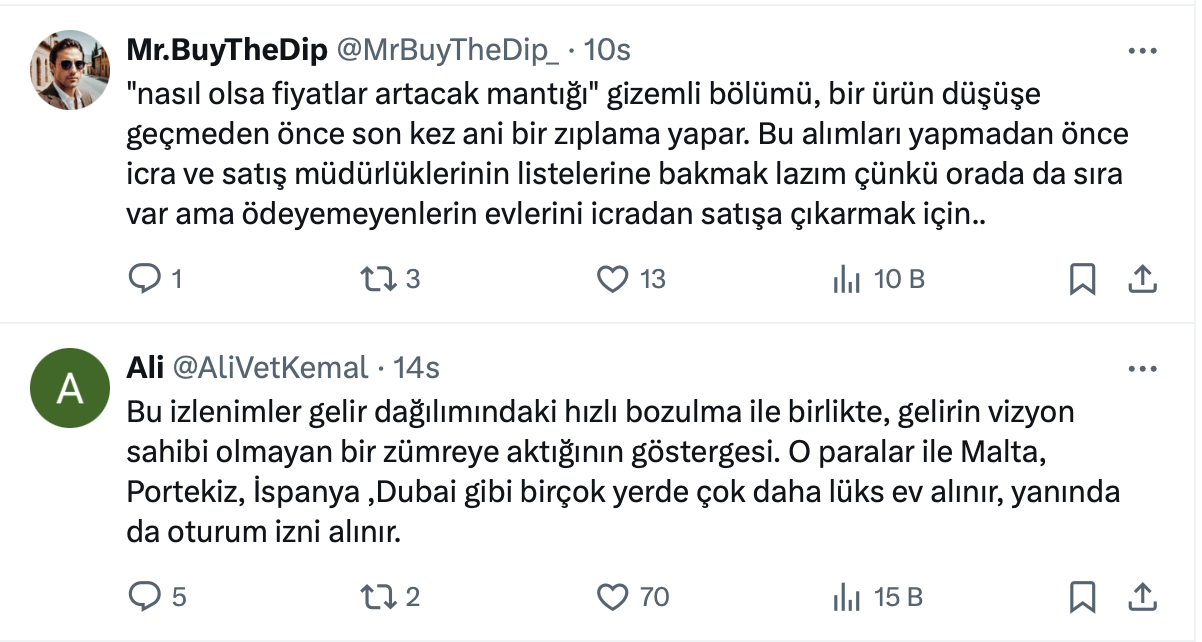Screen dimensions: 1202x642
Task: Share Mr.BuyTheDip's tweet
Action: [1143, 279]
